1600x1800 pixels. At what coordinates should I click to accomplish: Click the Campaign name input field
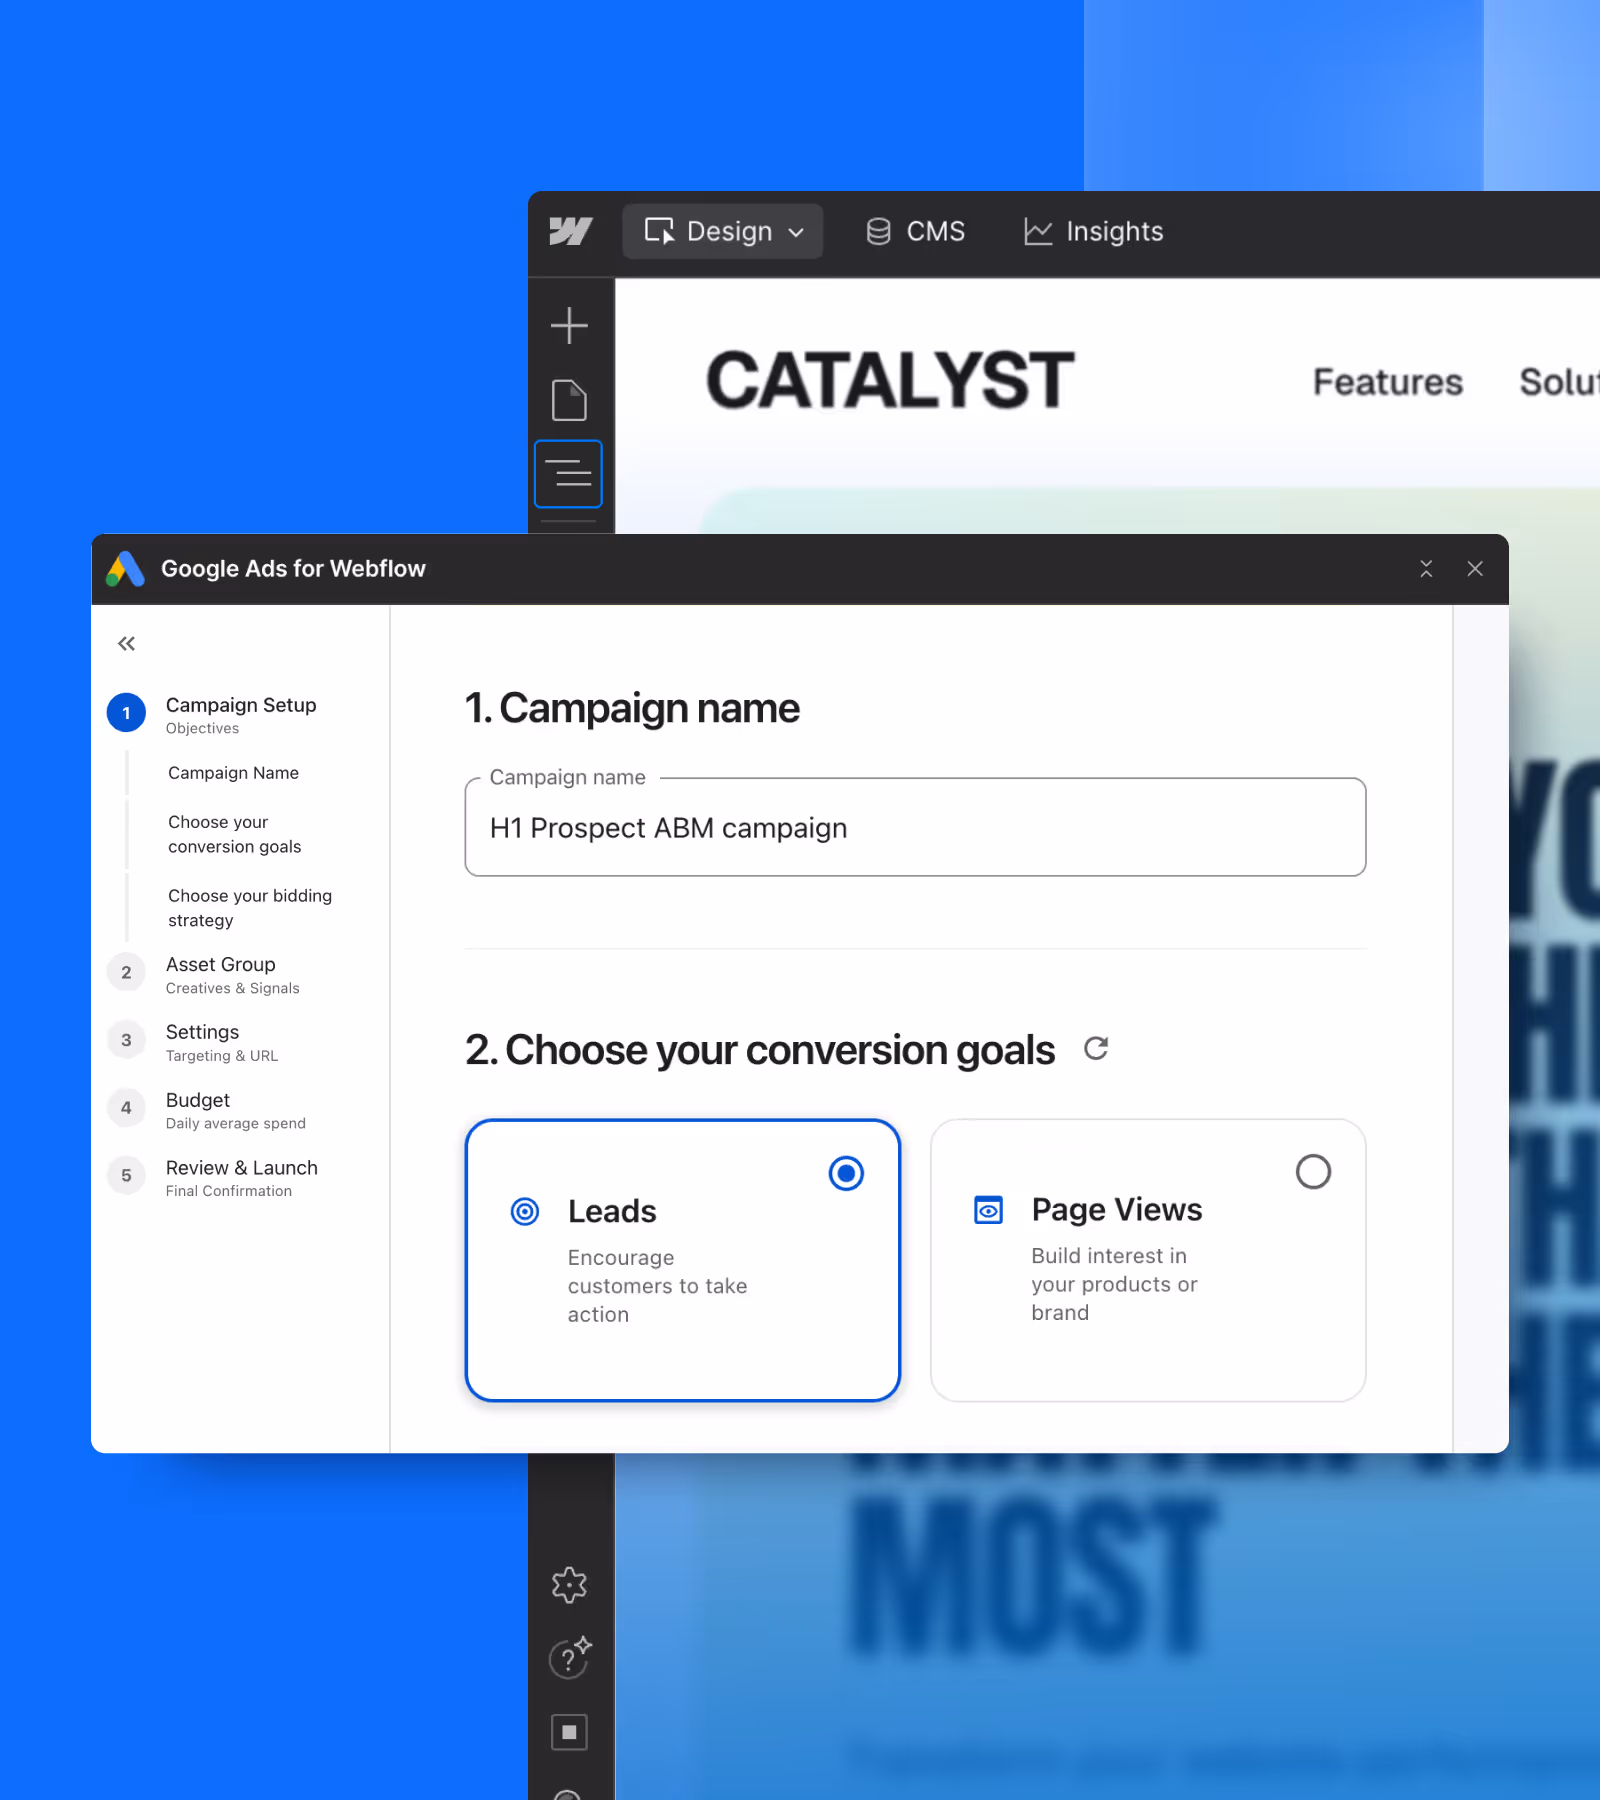click(x=915, y=828)
